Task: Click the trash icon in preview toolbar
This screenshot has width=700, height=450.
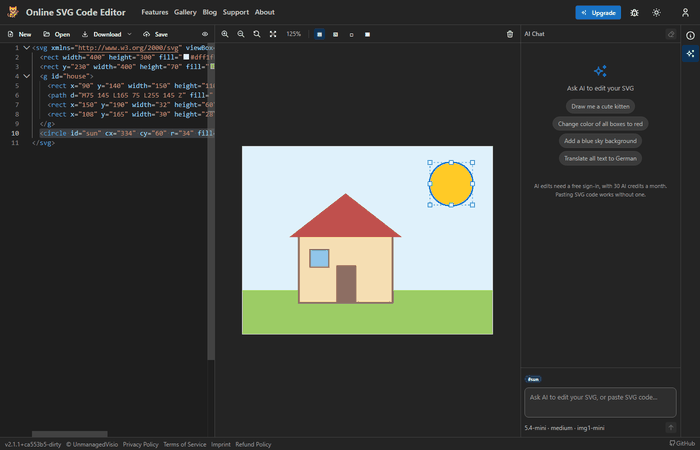Action: [510, 34]
